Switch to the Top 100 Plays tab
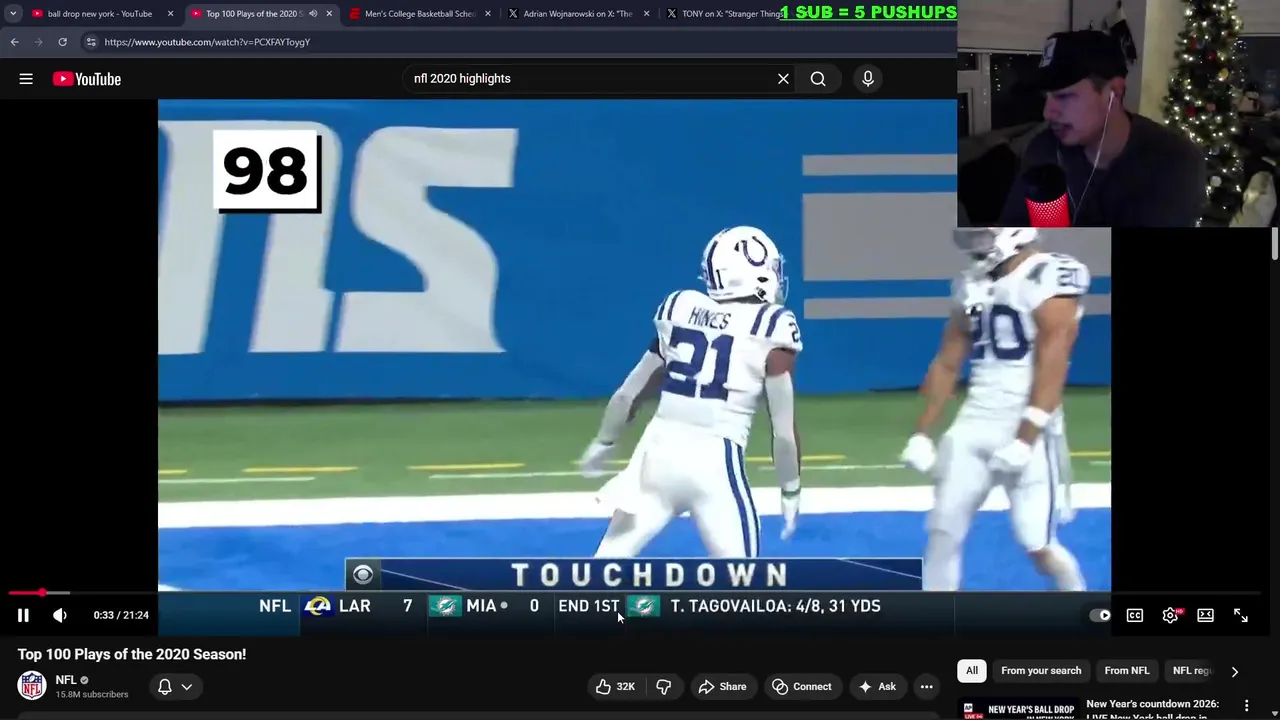This screenshot has height=720, width=1280. [x=255, y=14]
